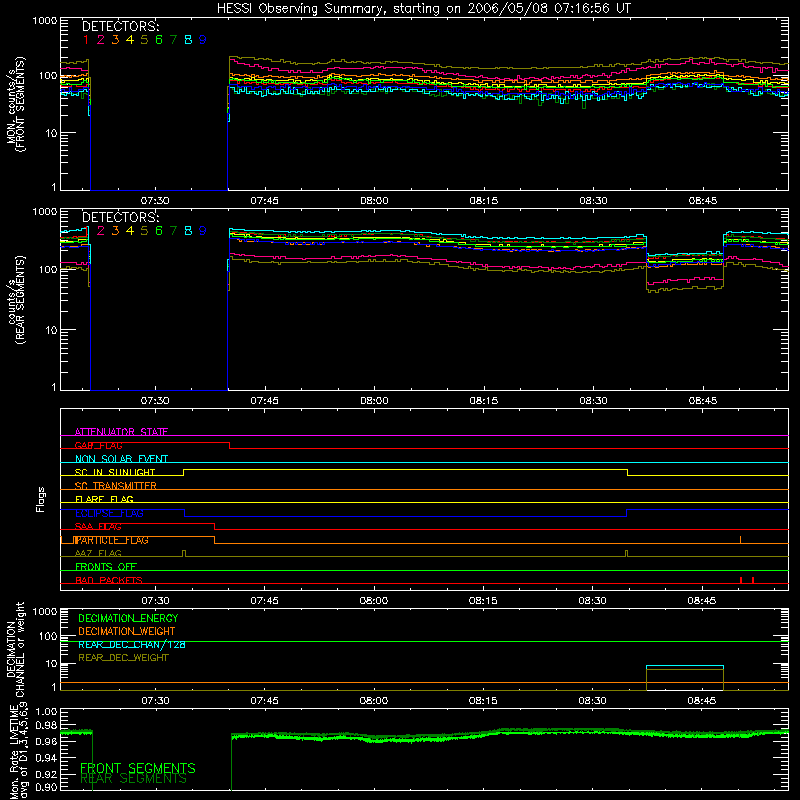Select detector 4 in rear segments legend
Screen dimensions: 800x800
pyautogui.click(x=130, y=231)
